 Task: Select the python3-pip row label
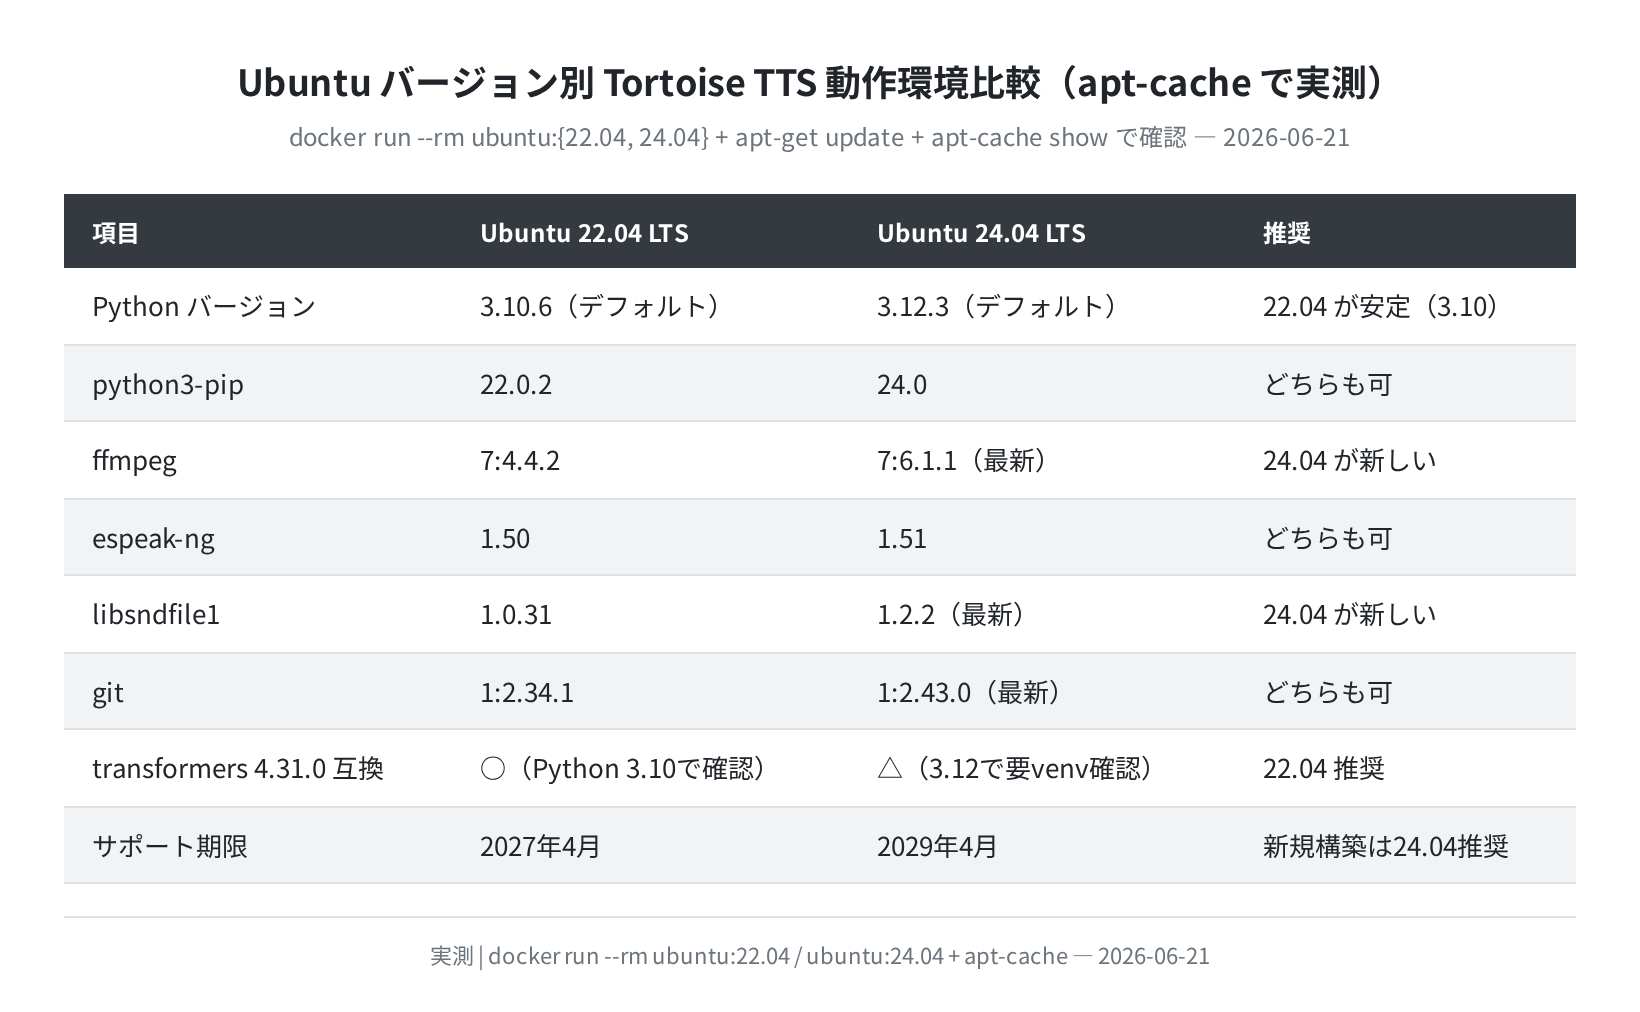(x=168, y=384)
